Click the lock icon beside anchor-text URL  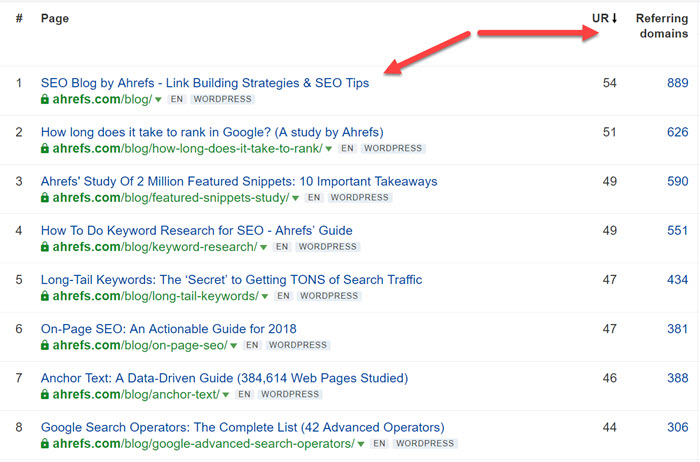pyautogui.click(x=45, y=394)
